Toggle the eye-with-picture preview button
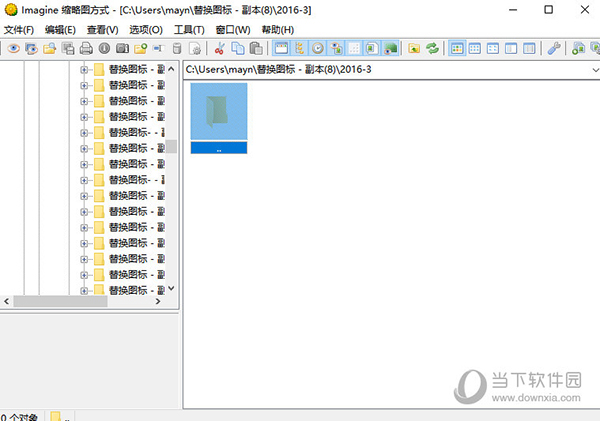 [x=336, y=48]
